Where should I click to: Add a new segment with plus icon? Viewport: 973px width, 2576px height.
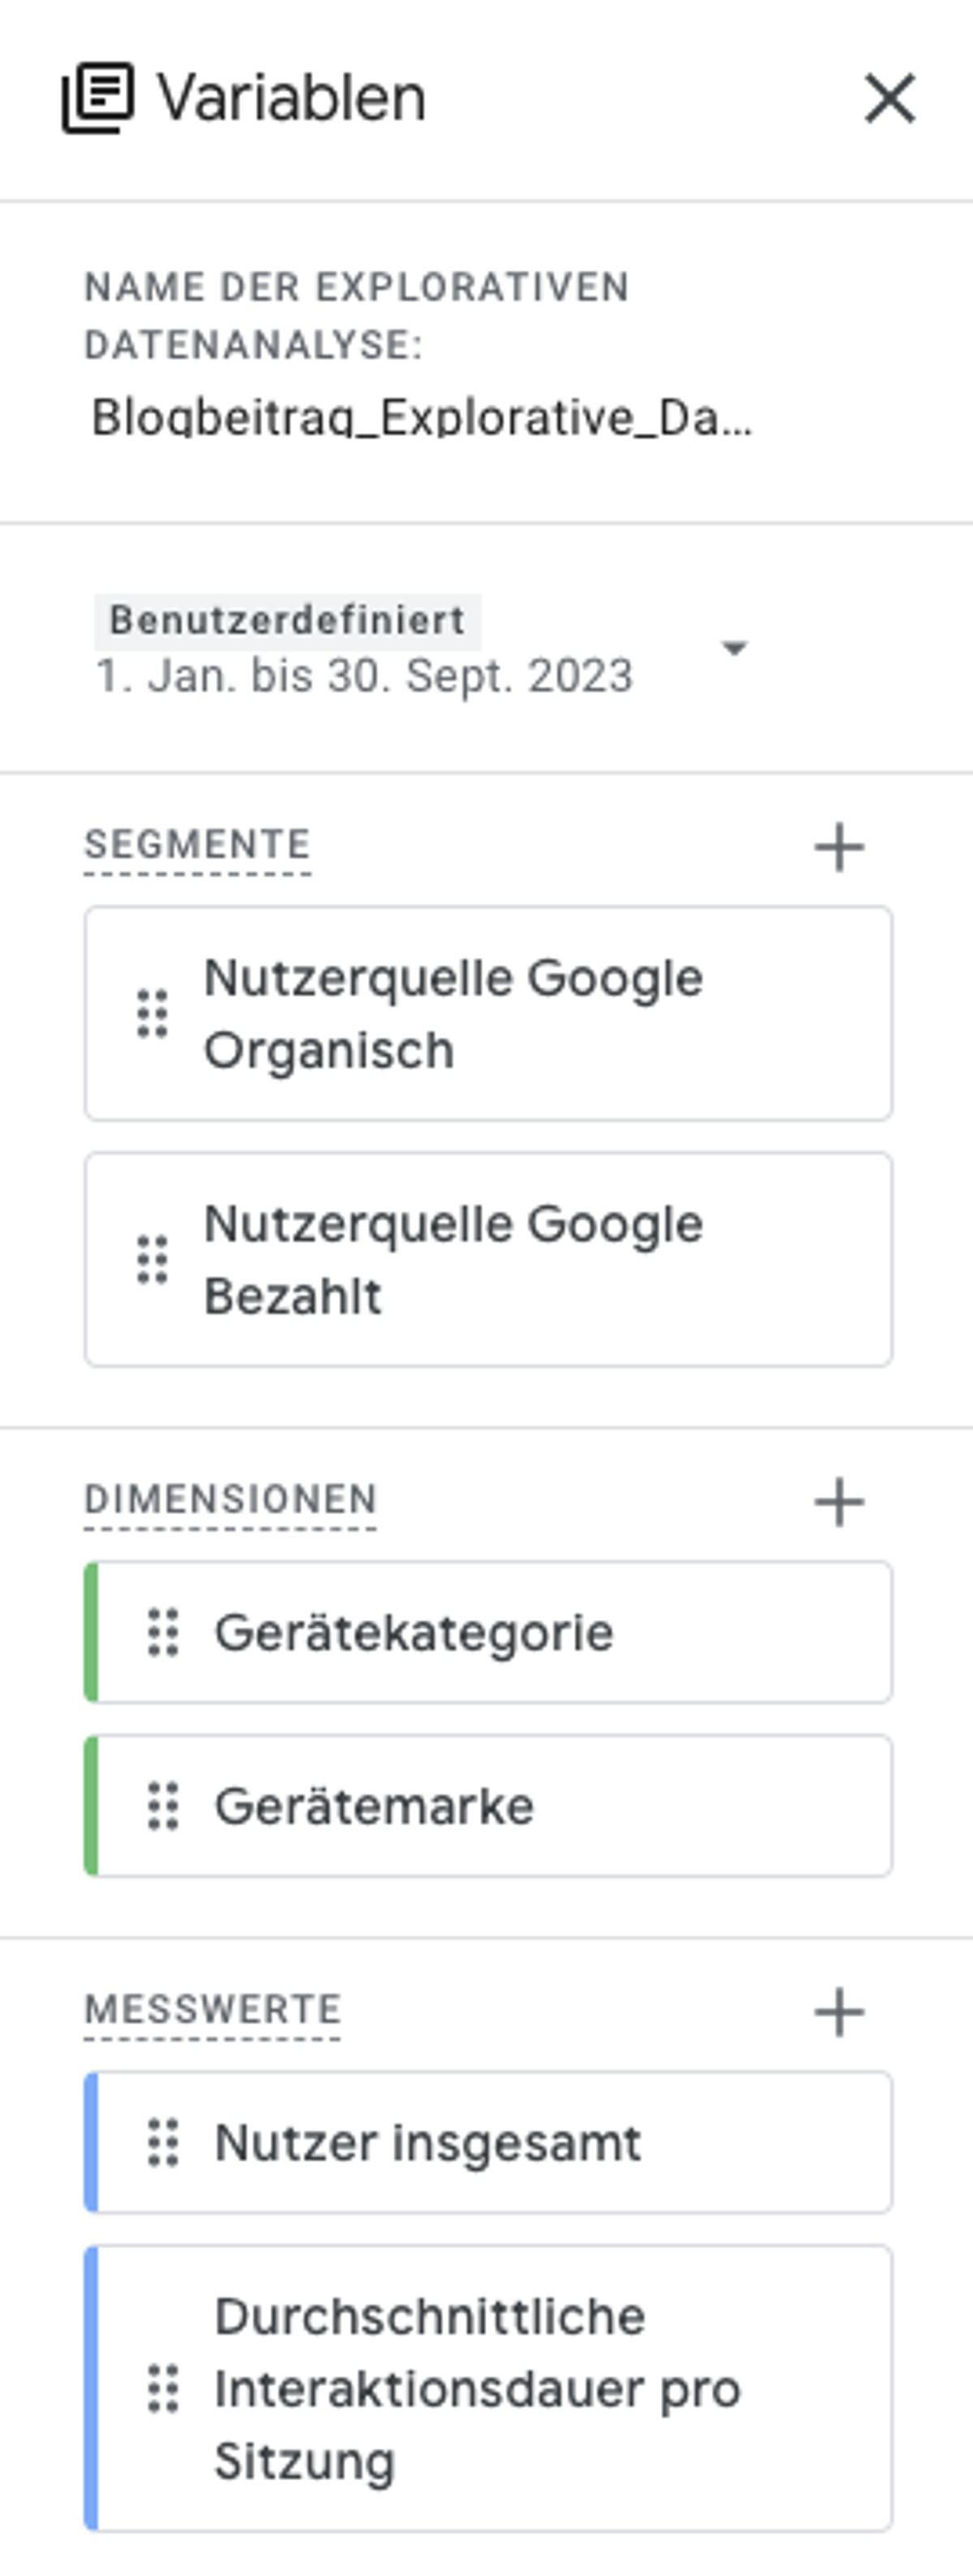coord(839,847)
